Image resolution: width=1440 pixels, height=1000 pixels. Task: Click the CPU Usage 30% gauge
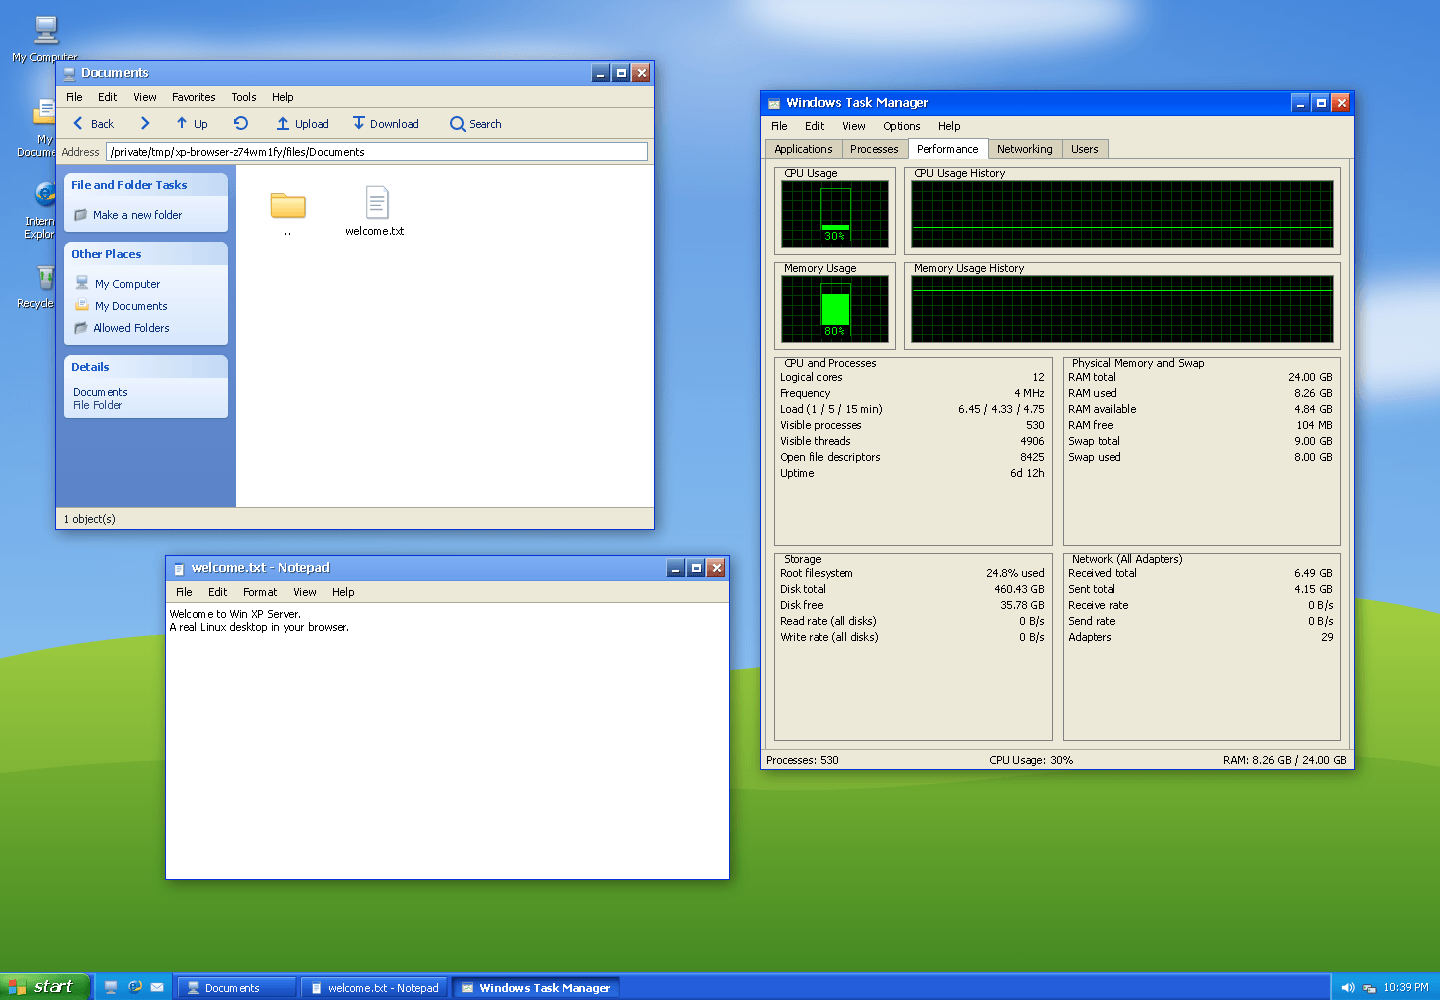(x=835, y=214)
